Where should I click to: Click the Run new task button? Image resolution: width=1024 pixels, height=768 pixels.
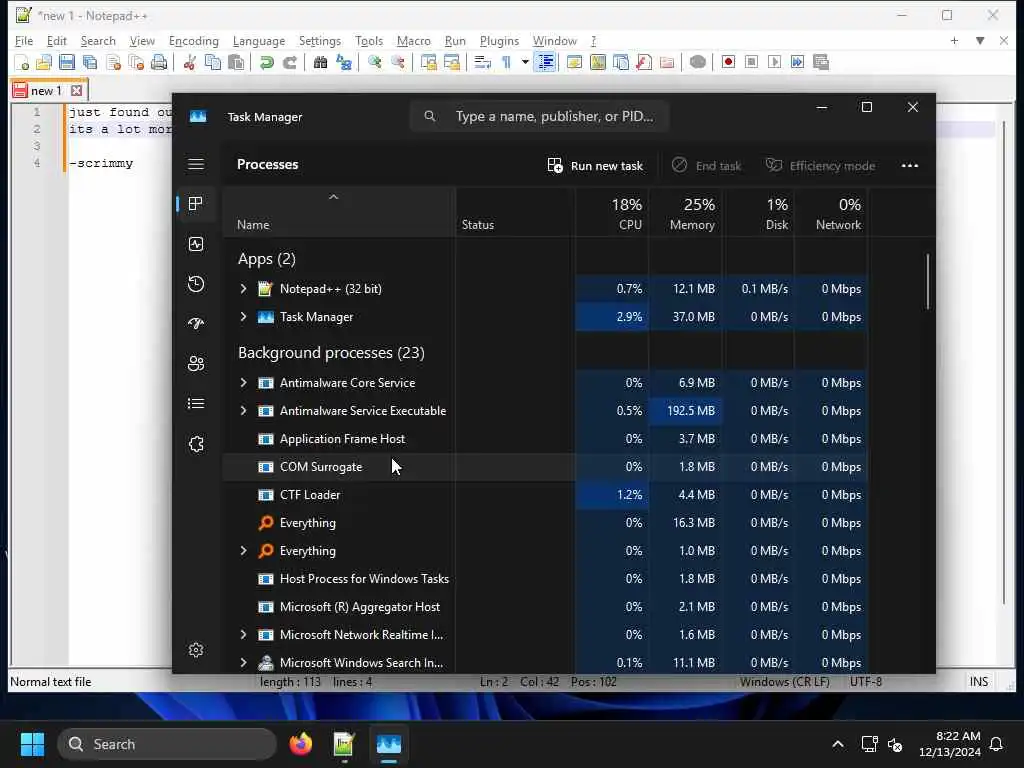tap(595, 166)
